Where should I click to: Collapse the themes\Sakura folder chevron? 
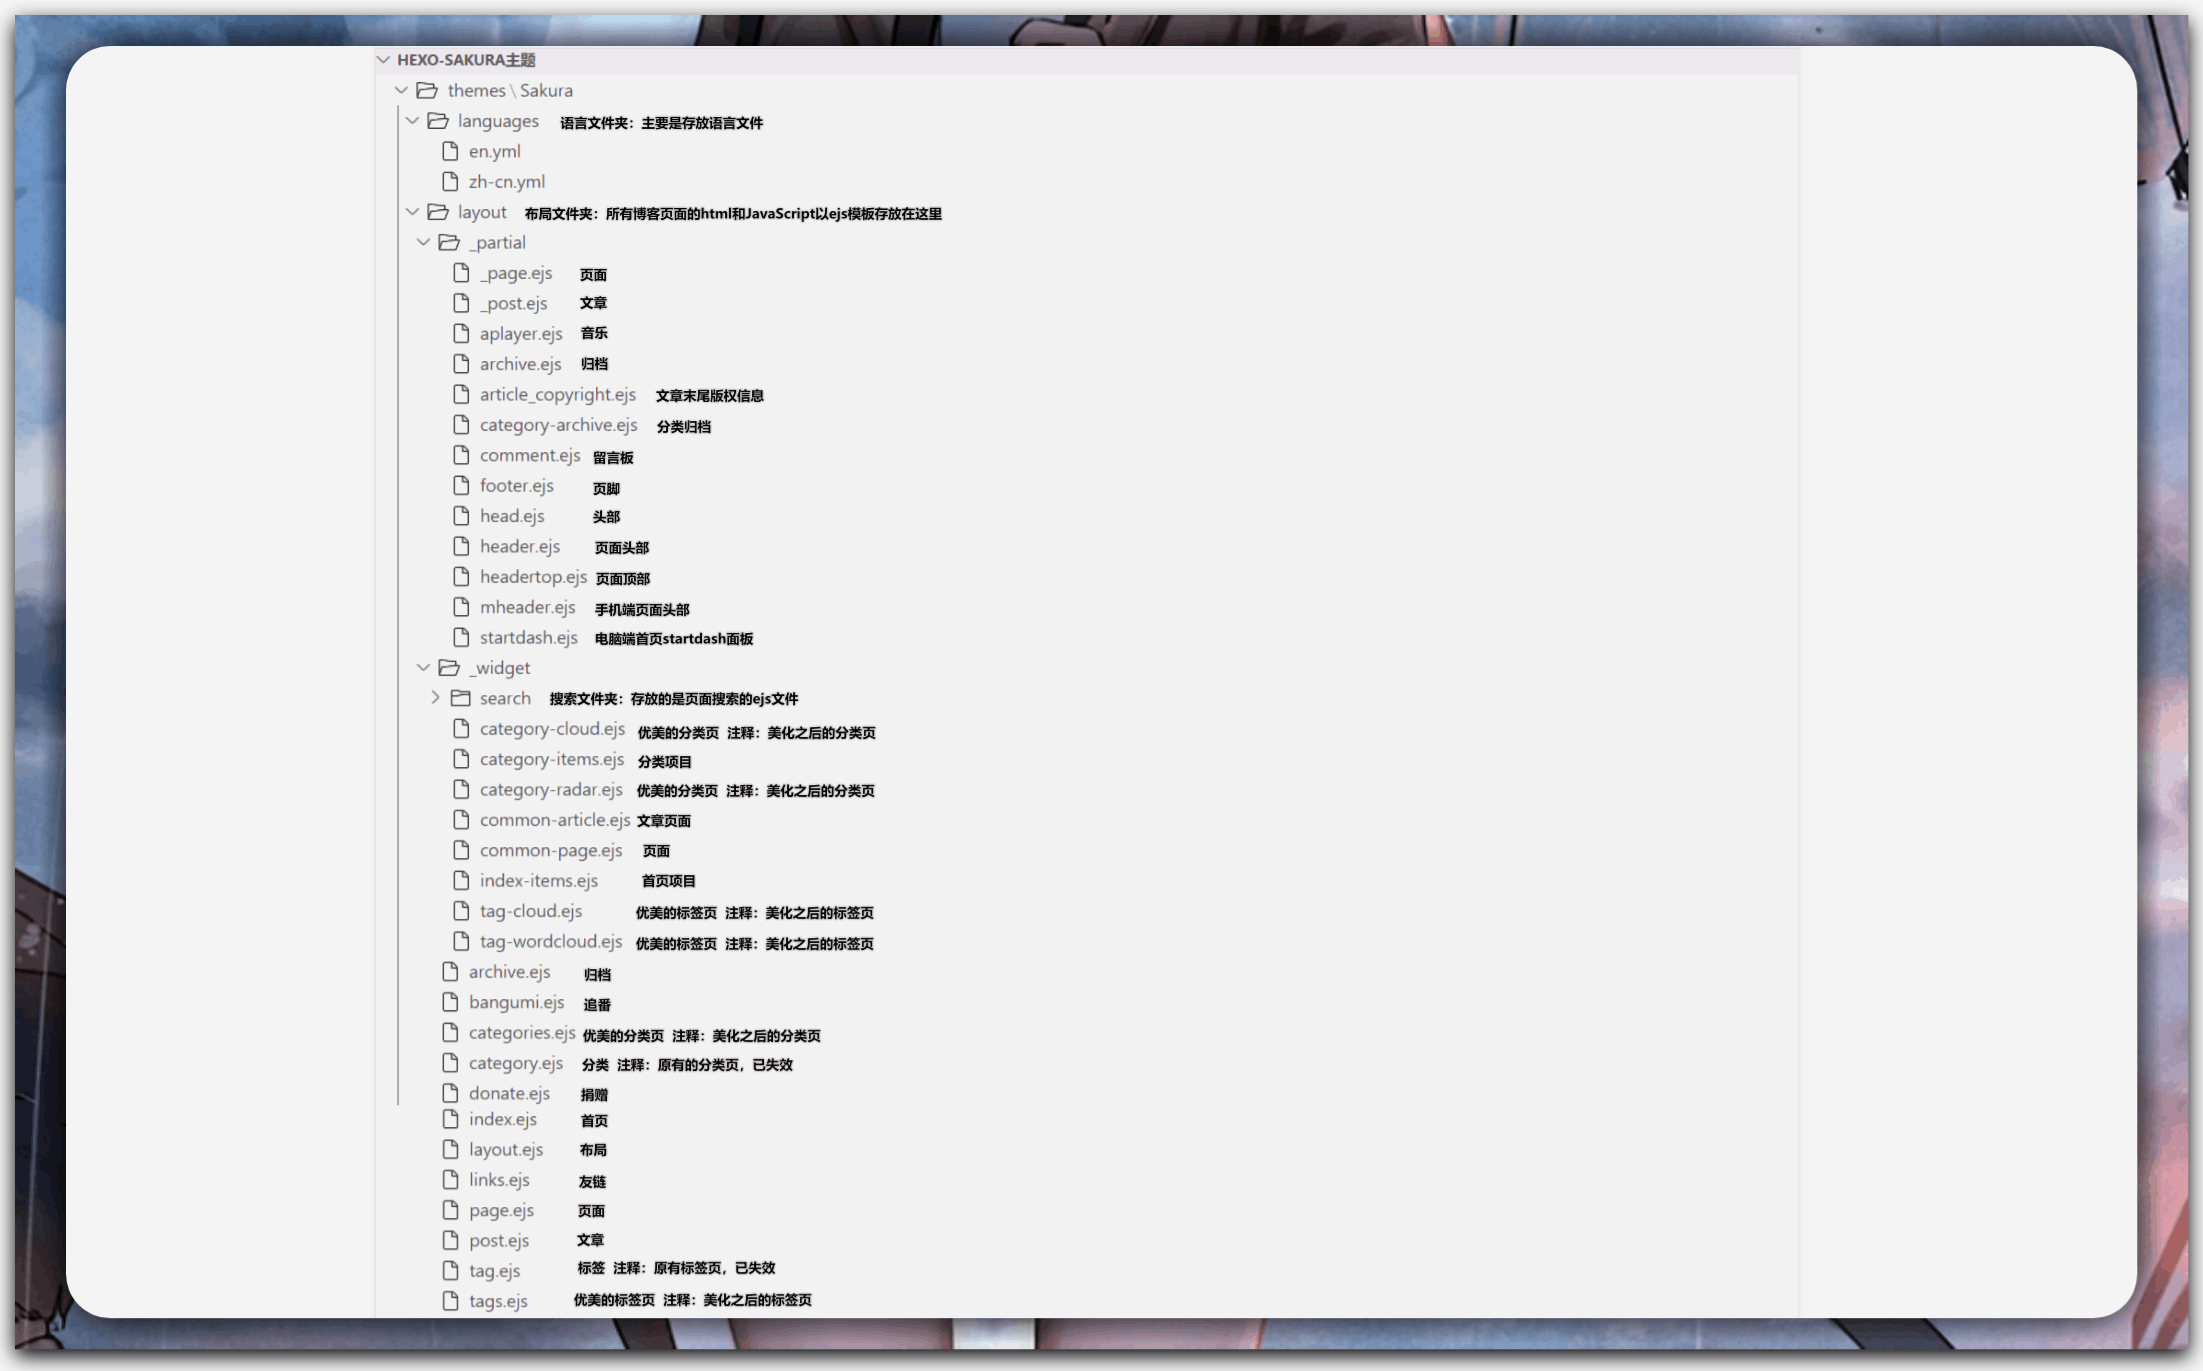point(401,90)
